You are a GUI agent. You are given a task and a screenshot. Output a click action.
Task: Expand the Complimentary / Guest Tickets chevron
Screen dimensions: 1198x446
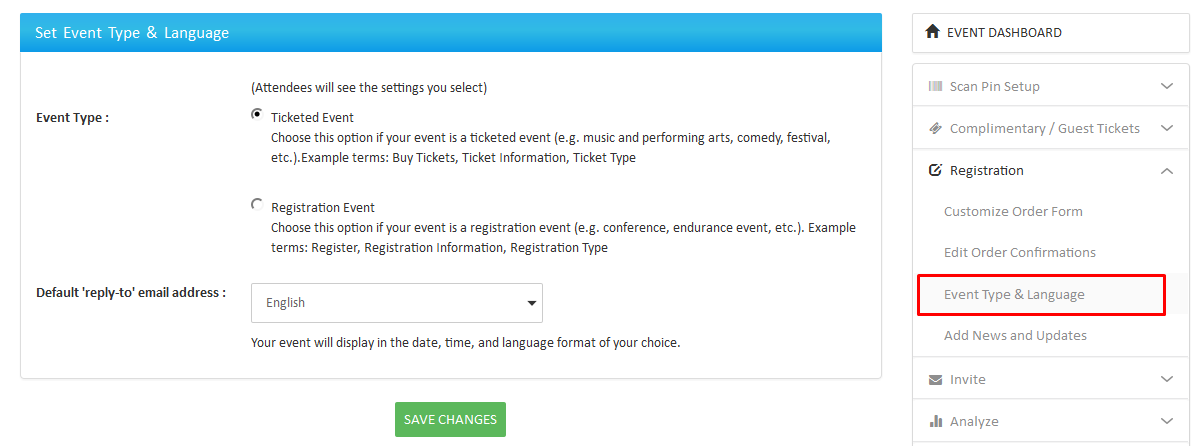[1166, 128]
